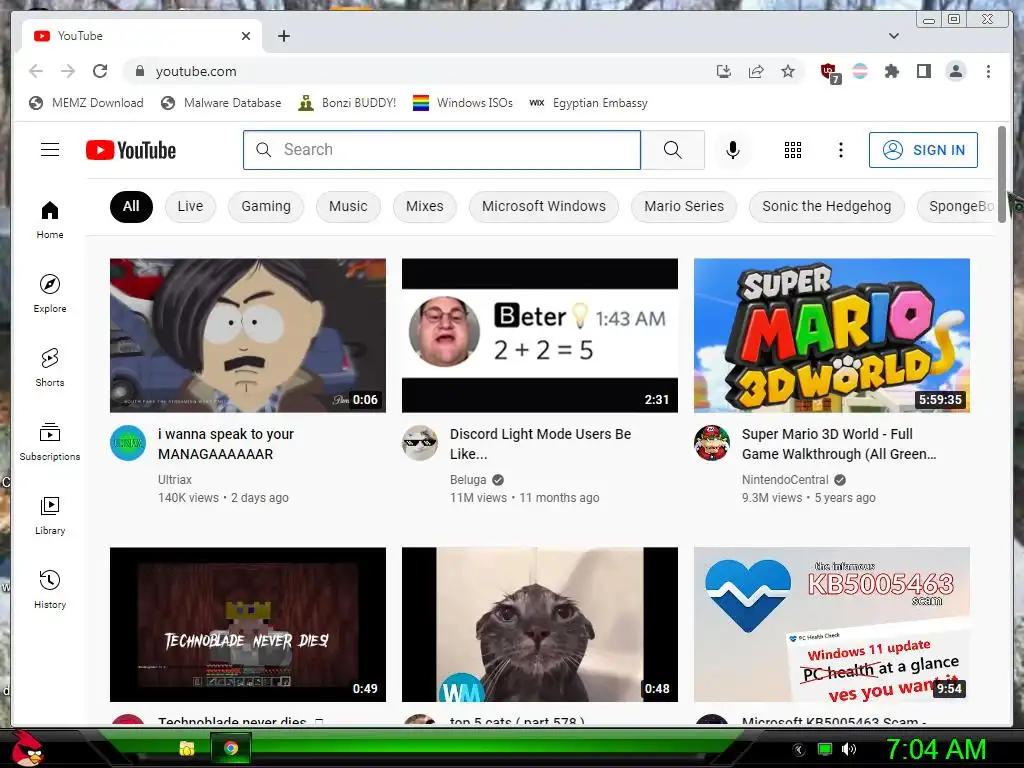
Task: Play the Discord Light Mode Users thumbnail
Action: point(539,335)
